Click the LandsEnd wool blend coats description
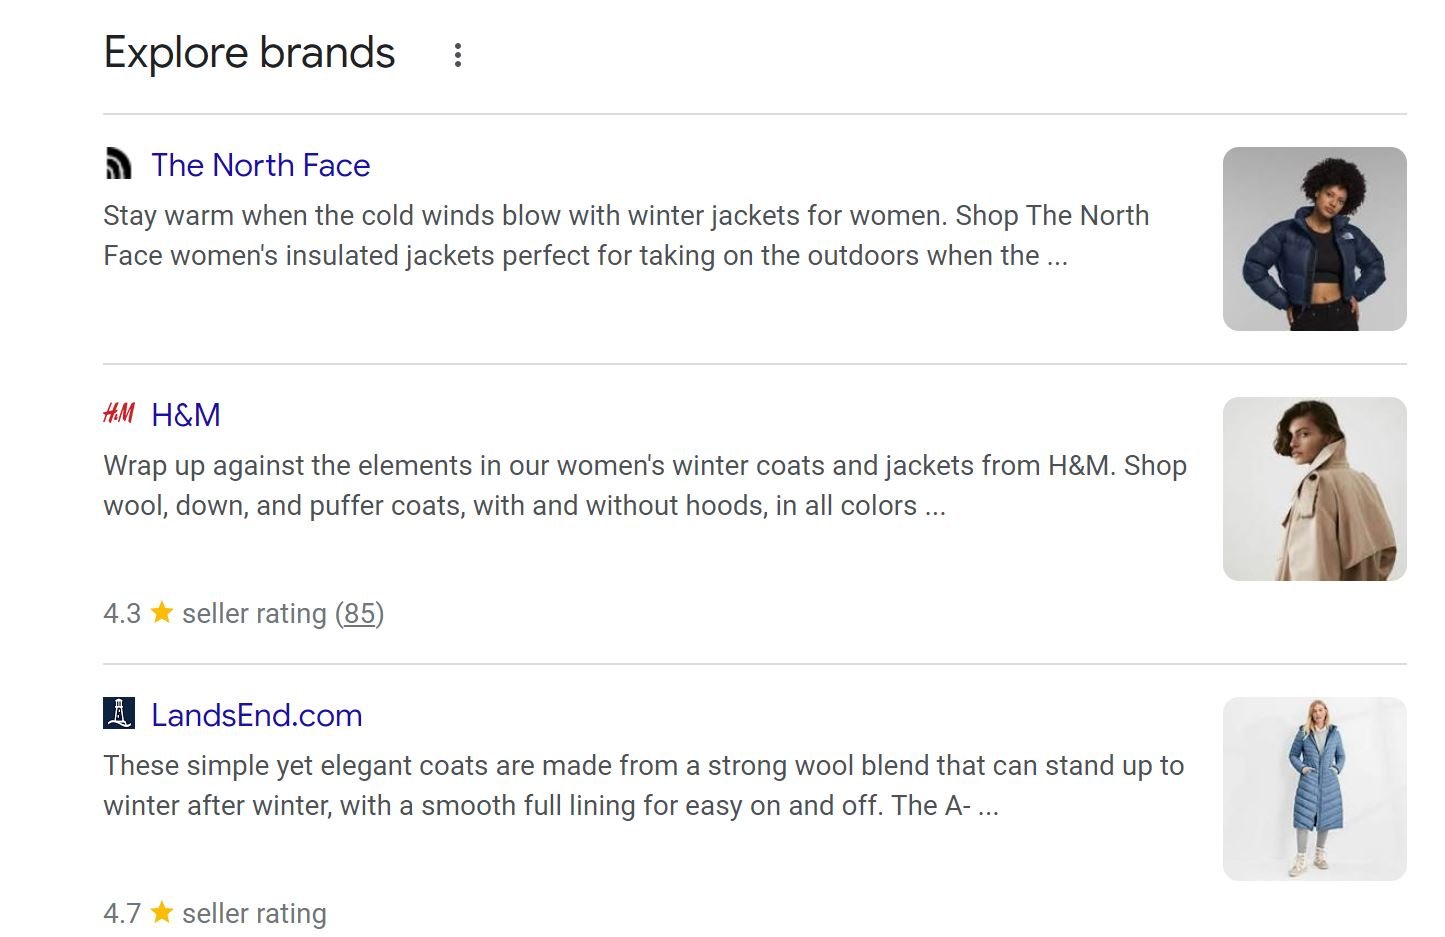The height and width of the screenshot is (937, 1445). pyautogui.click(x=644, y=786)
